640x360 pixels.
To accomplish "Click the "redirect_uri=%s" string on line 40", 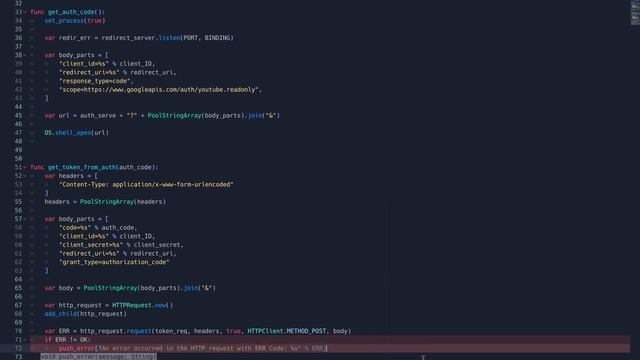I will pyautogui.click(x=89, y=73).
